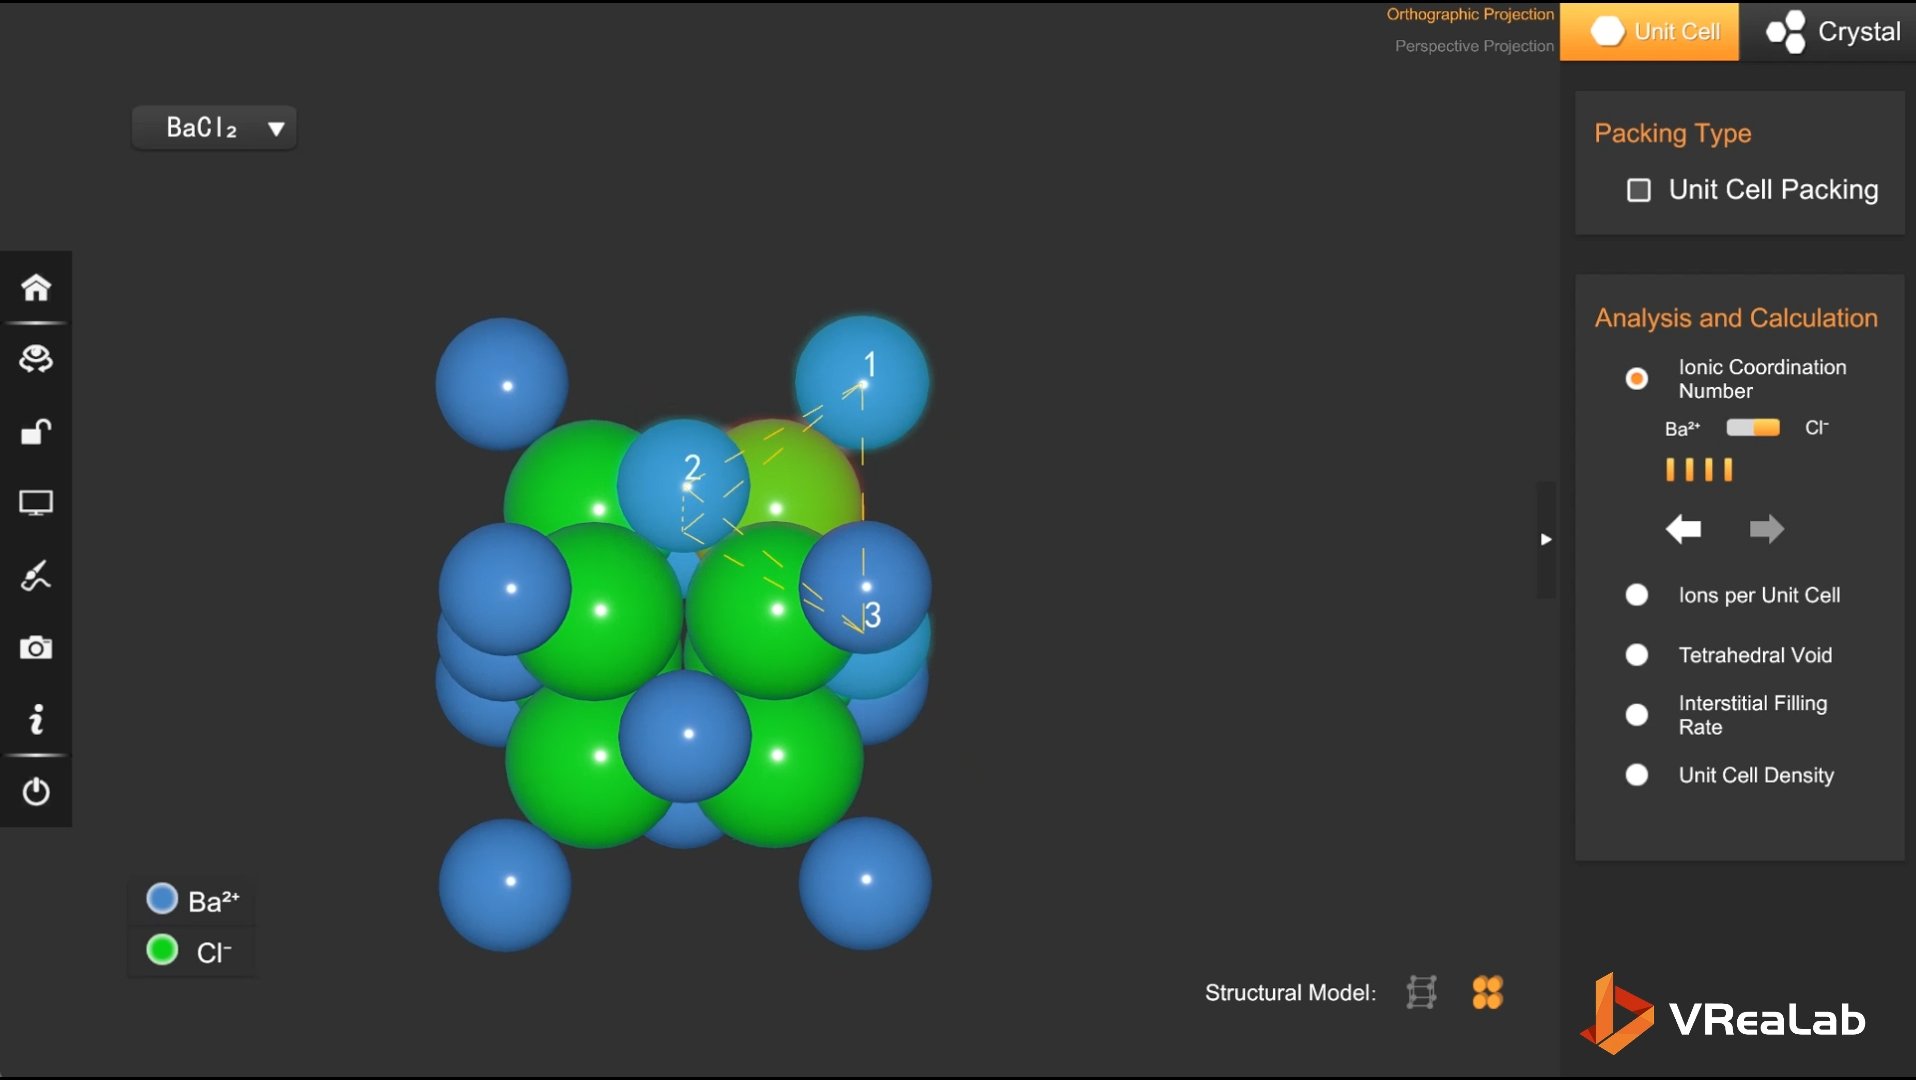The width and height of the screenshot is (1916, 1080).
Task: Open the info icon
Action: 36,719
